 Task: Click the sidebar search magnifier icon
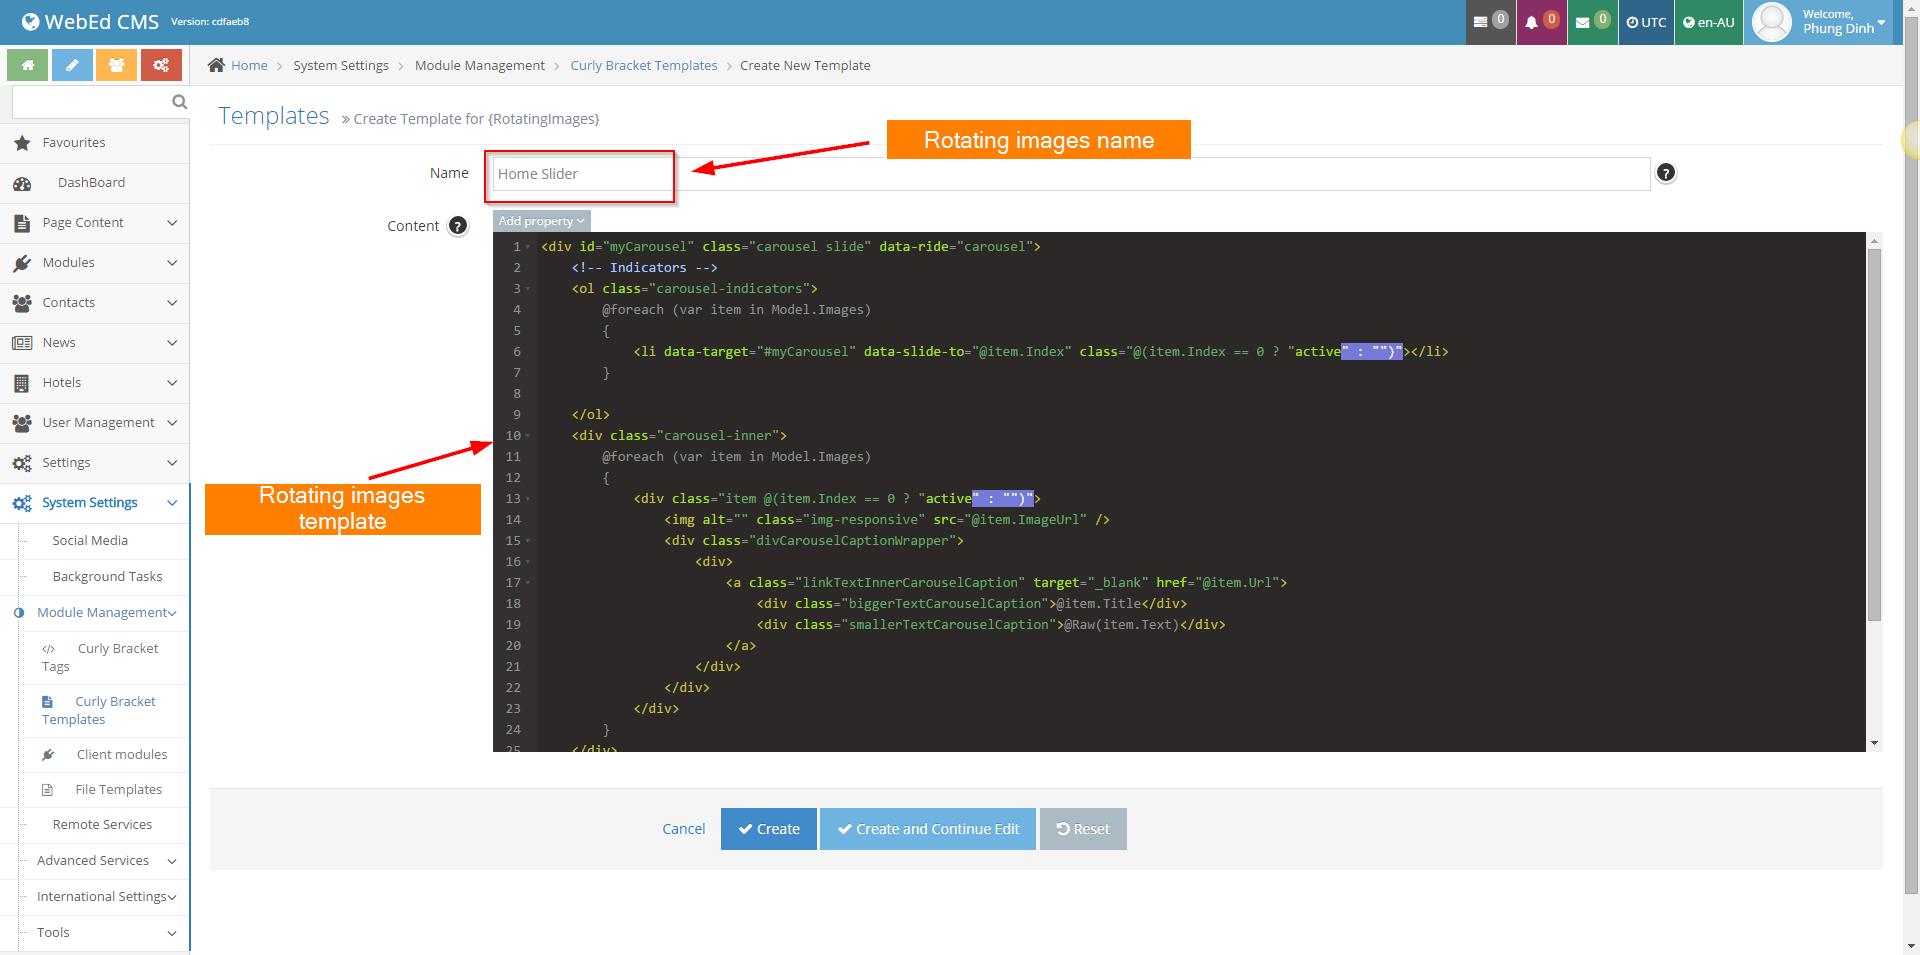pyautogui.click(x=179, y=102)
